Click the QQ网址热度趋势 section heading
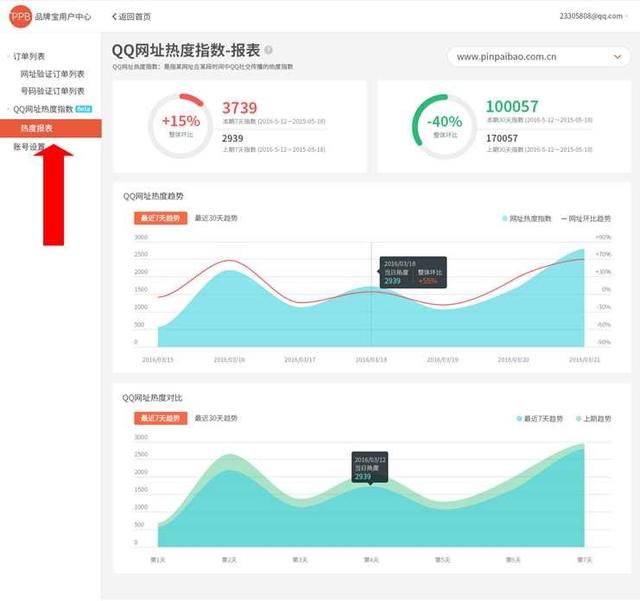Viewport: 640px width, 601px height. (x=153, y=196)
